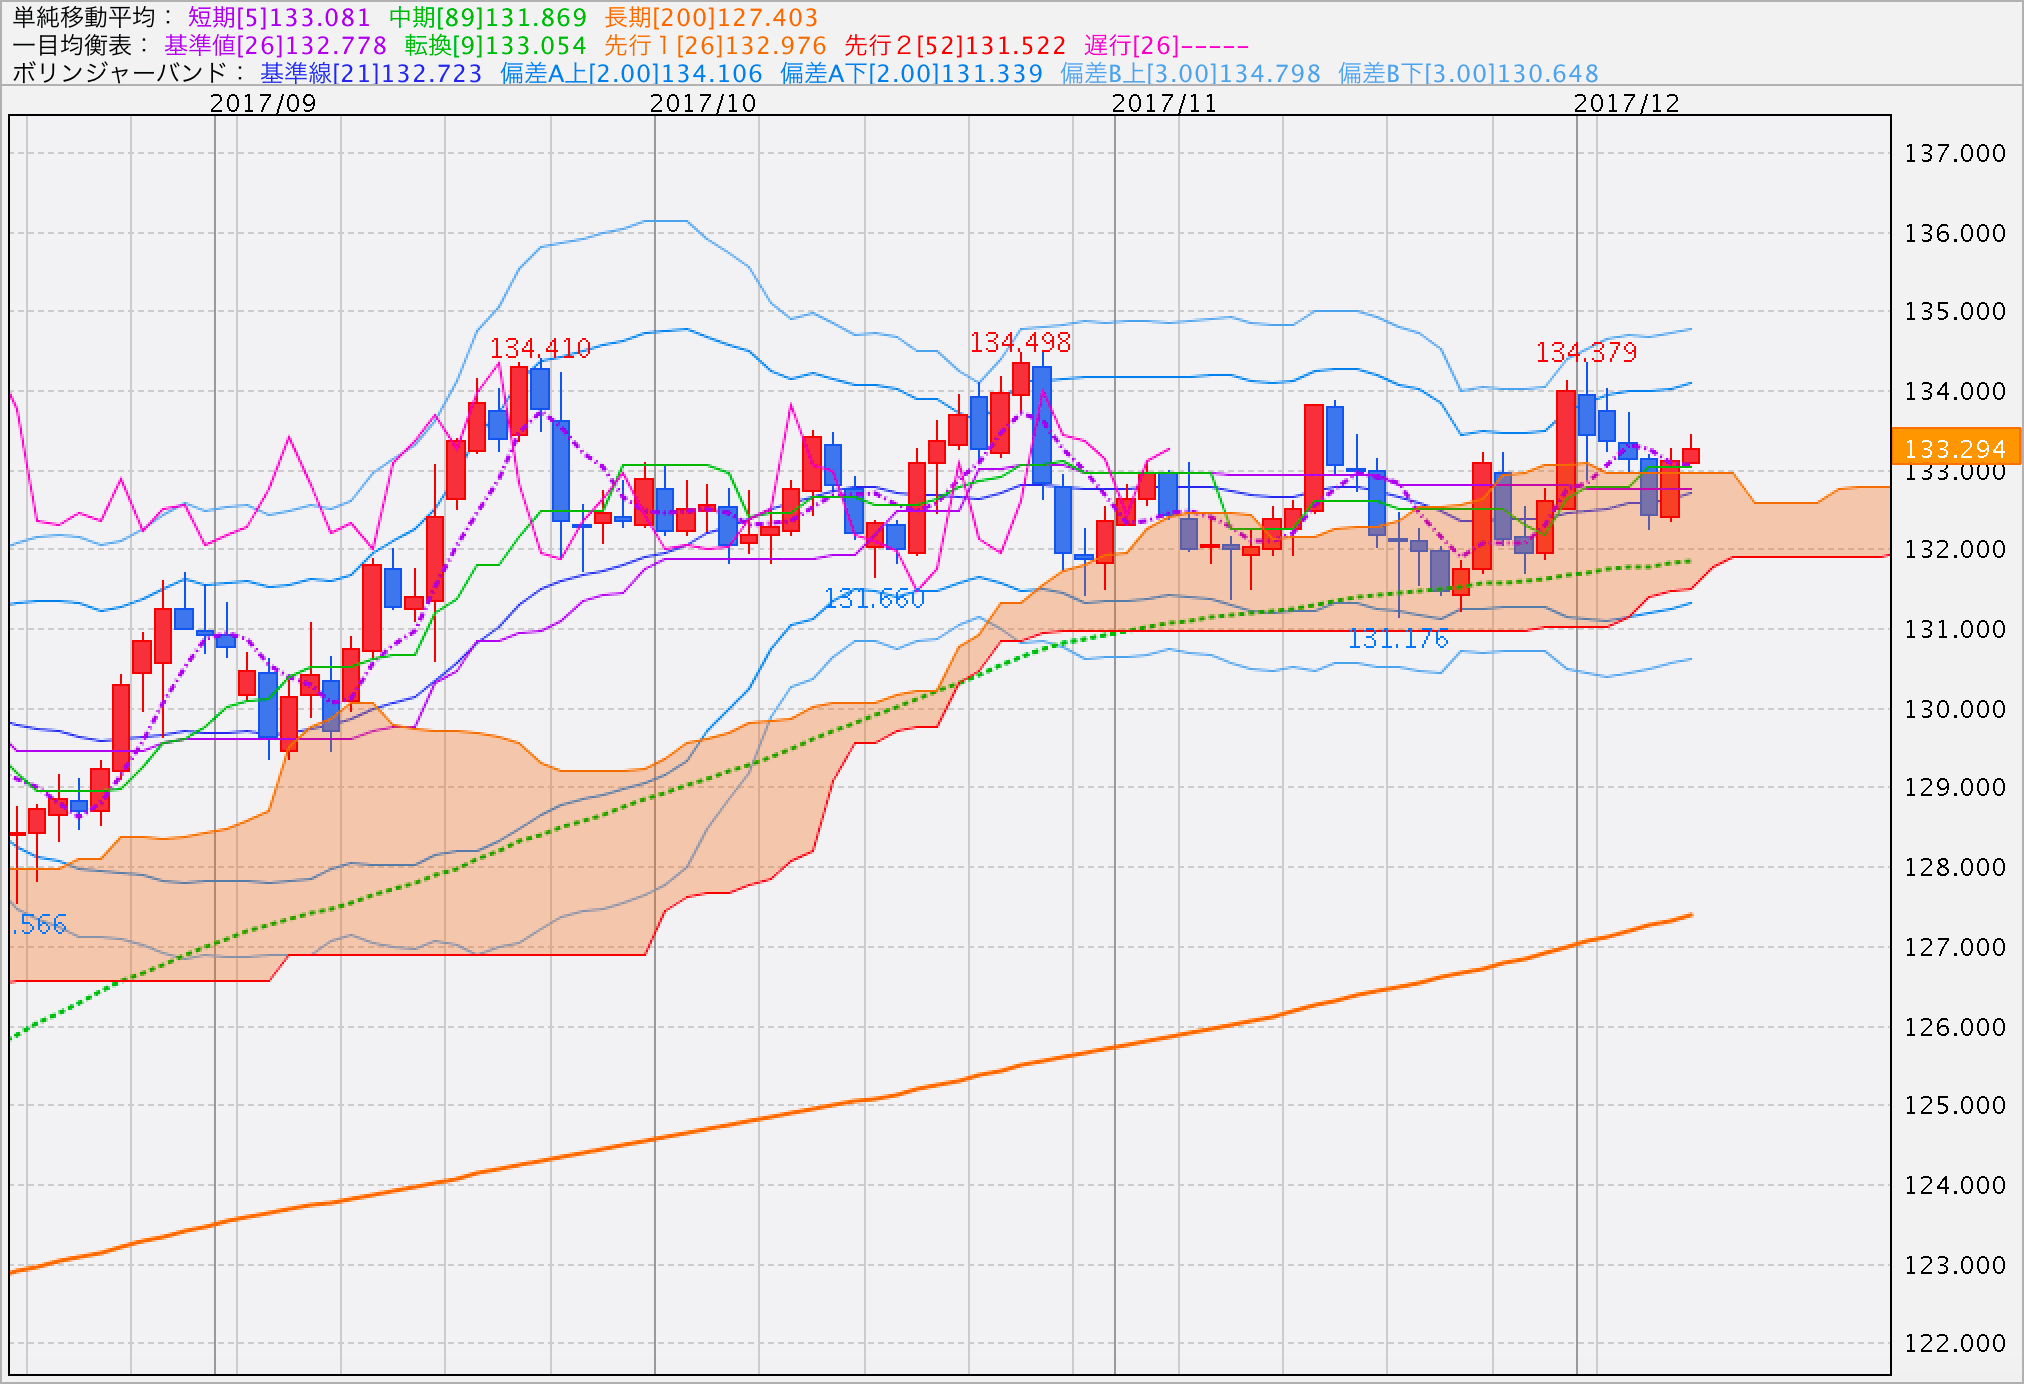Click the ボリンジャーバンド legend label

(x=128, y=73)
